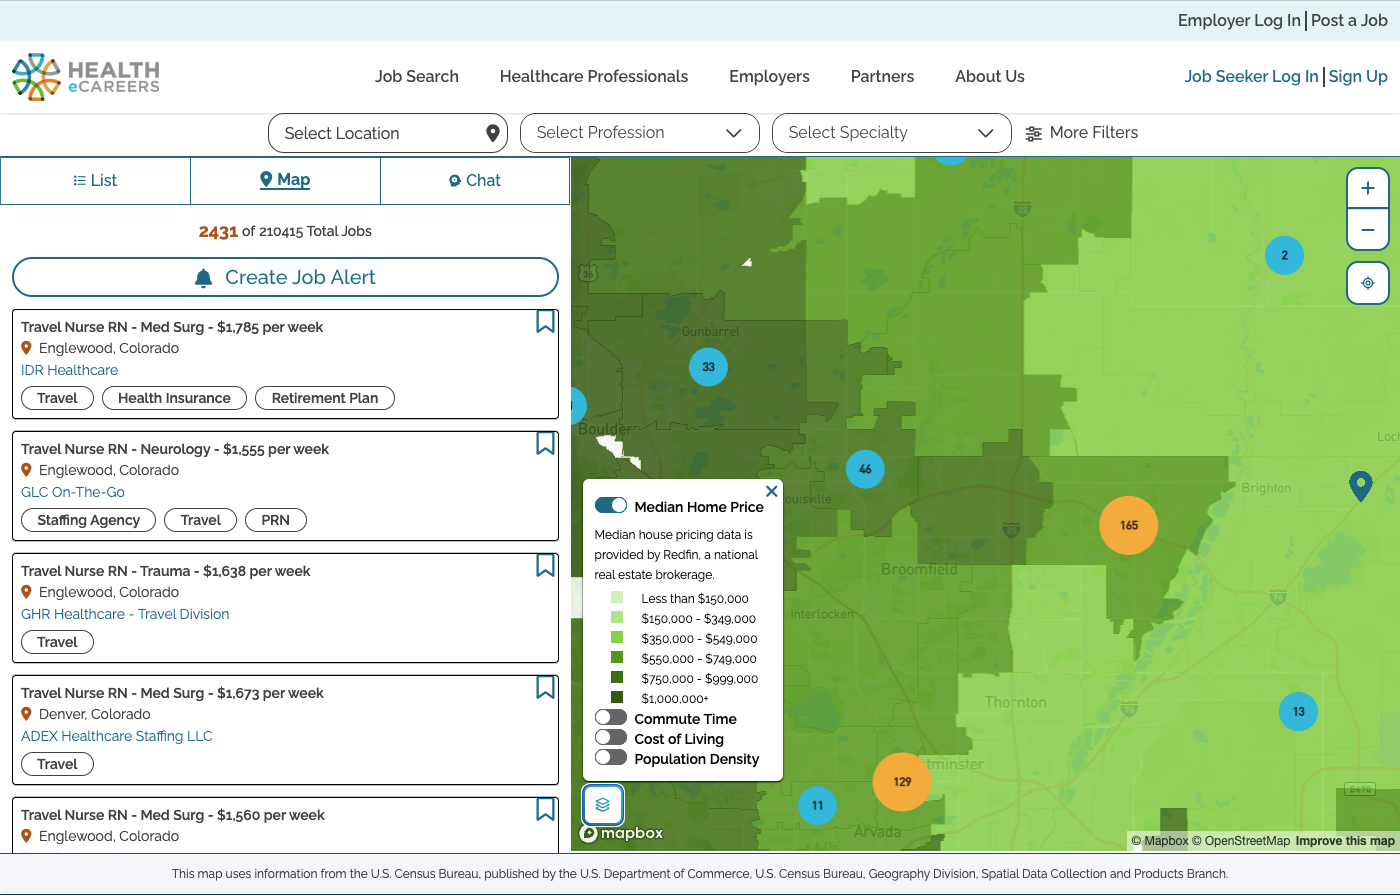Expand the Select Profession dropdown
This screenshot has width=1400, height=895.
[640, 133]
